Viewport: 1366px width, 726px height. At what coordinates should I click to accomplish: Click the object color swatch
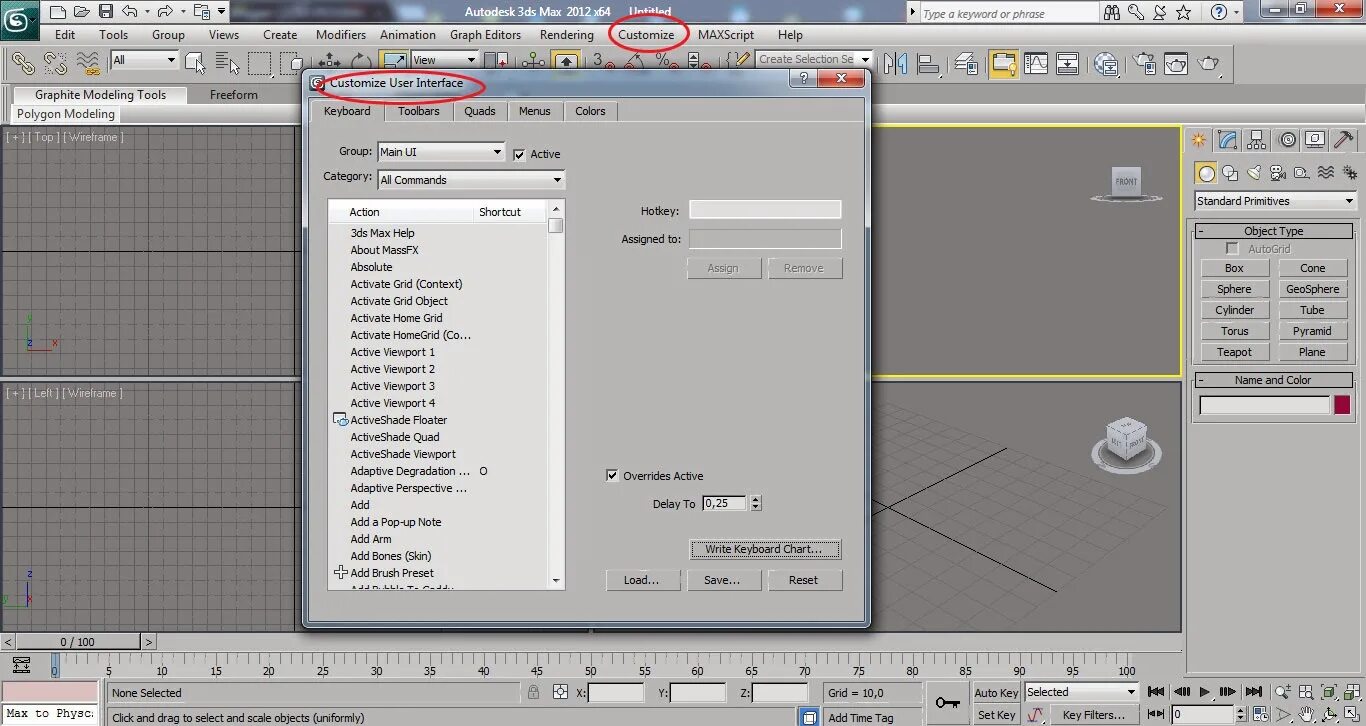(1341, 405)
